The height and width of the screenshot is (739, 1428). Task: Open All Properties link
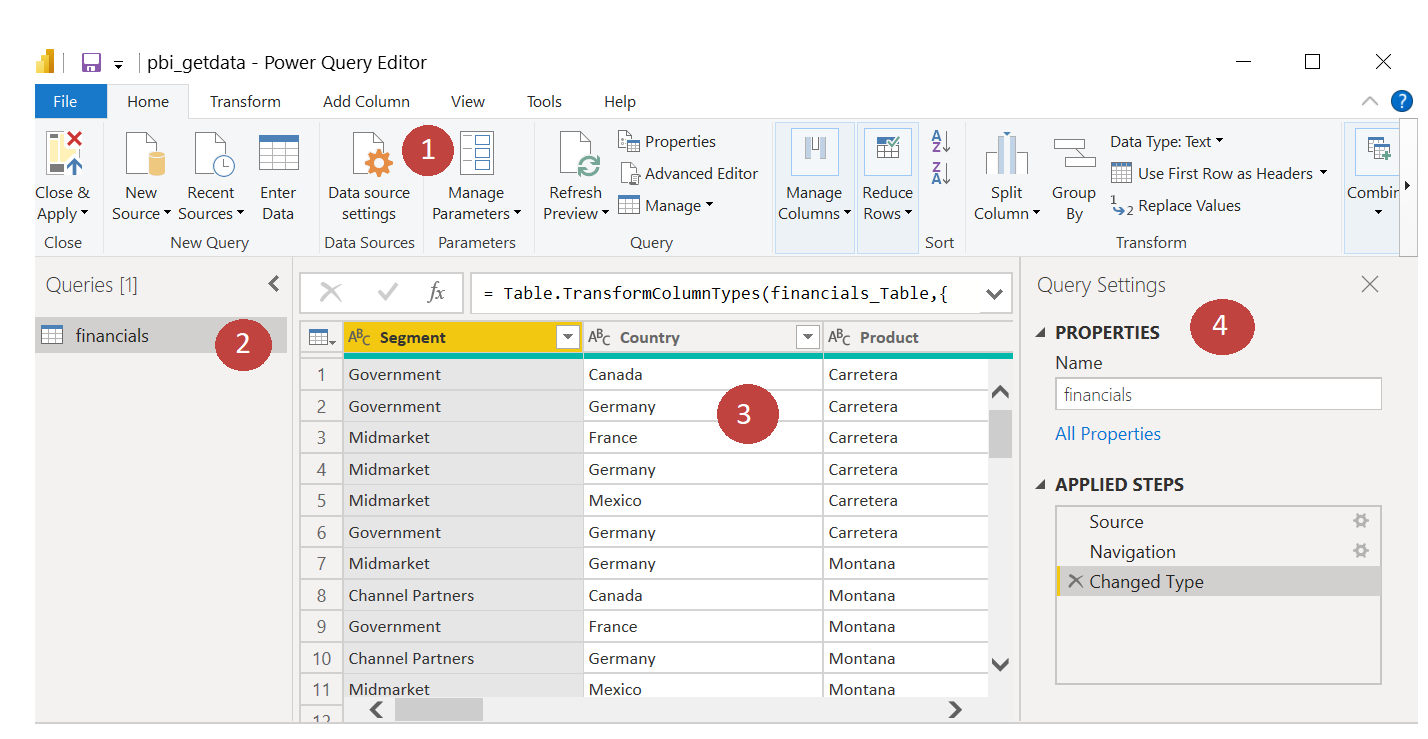click(x=1107, y=433)
